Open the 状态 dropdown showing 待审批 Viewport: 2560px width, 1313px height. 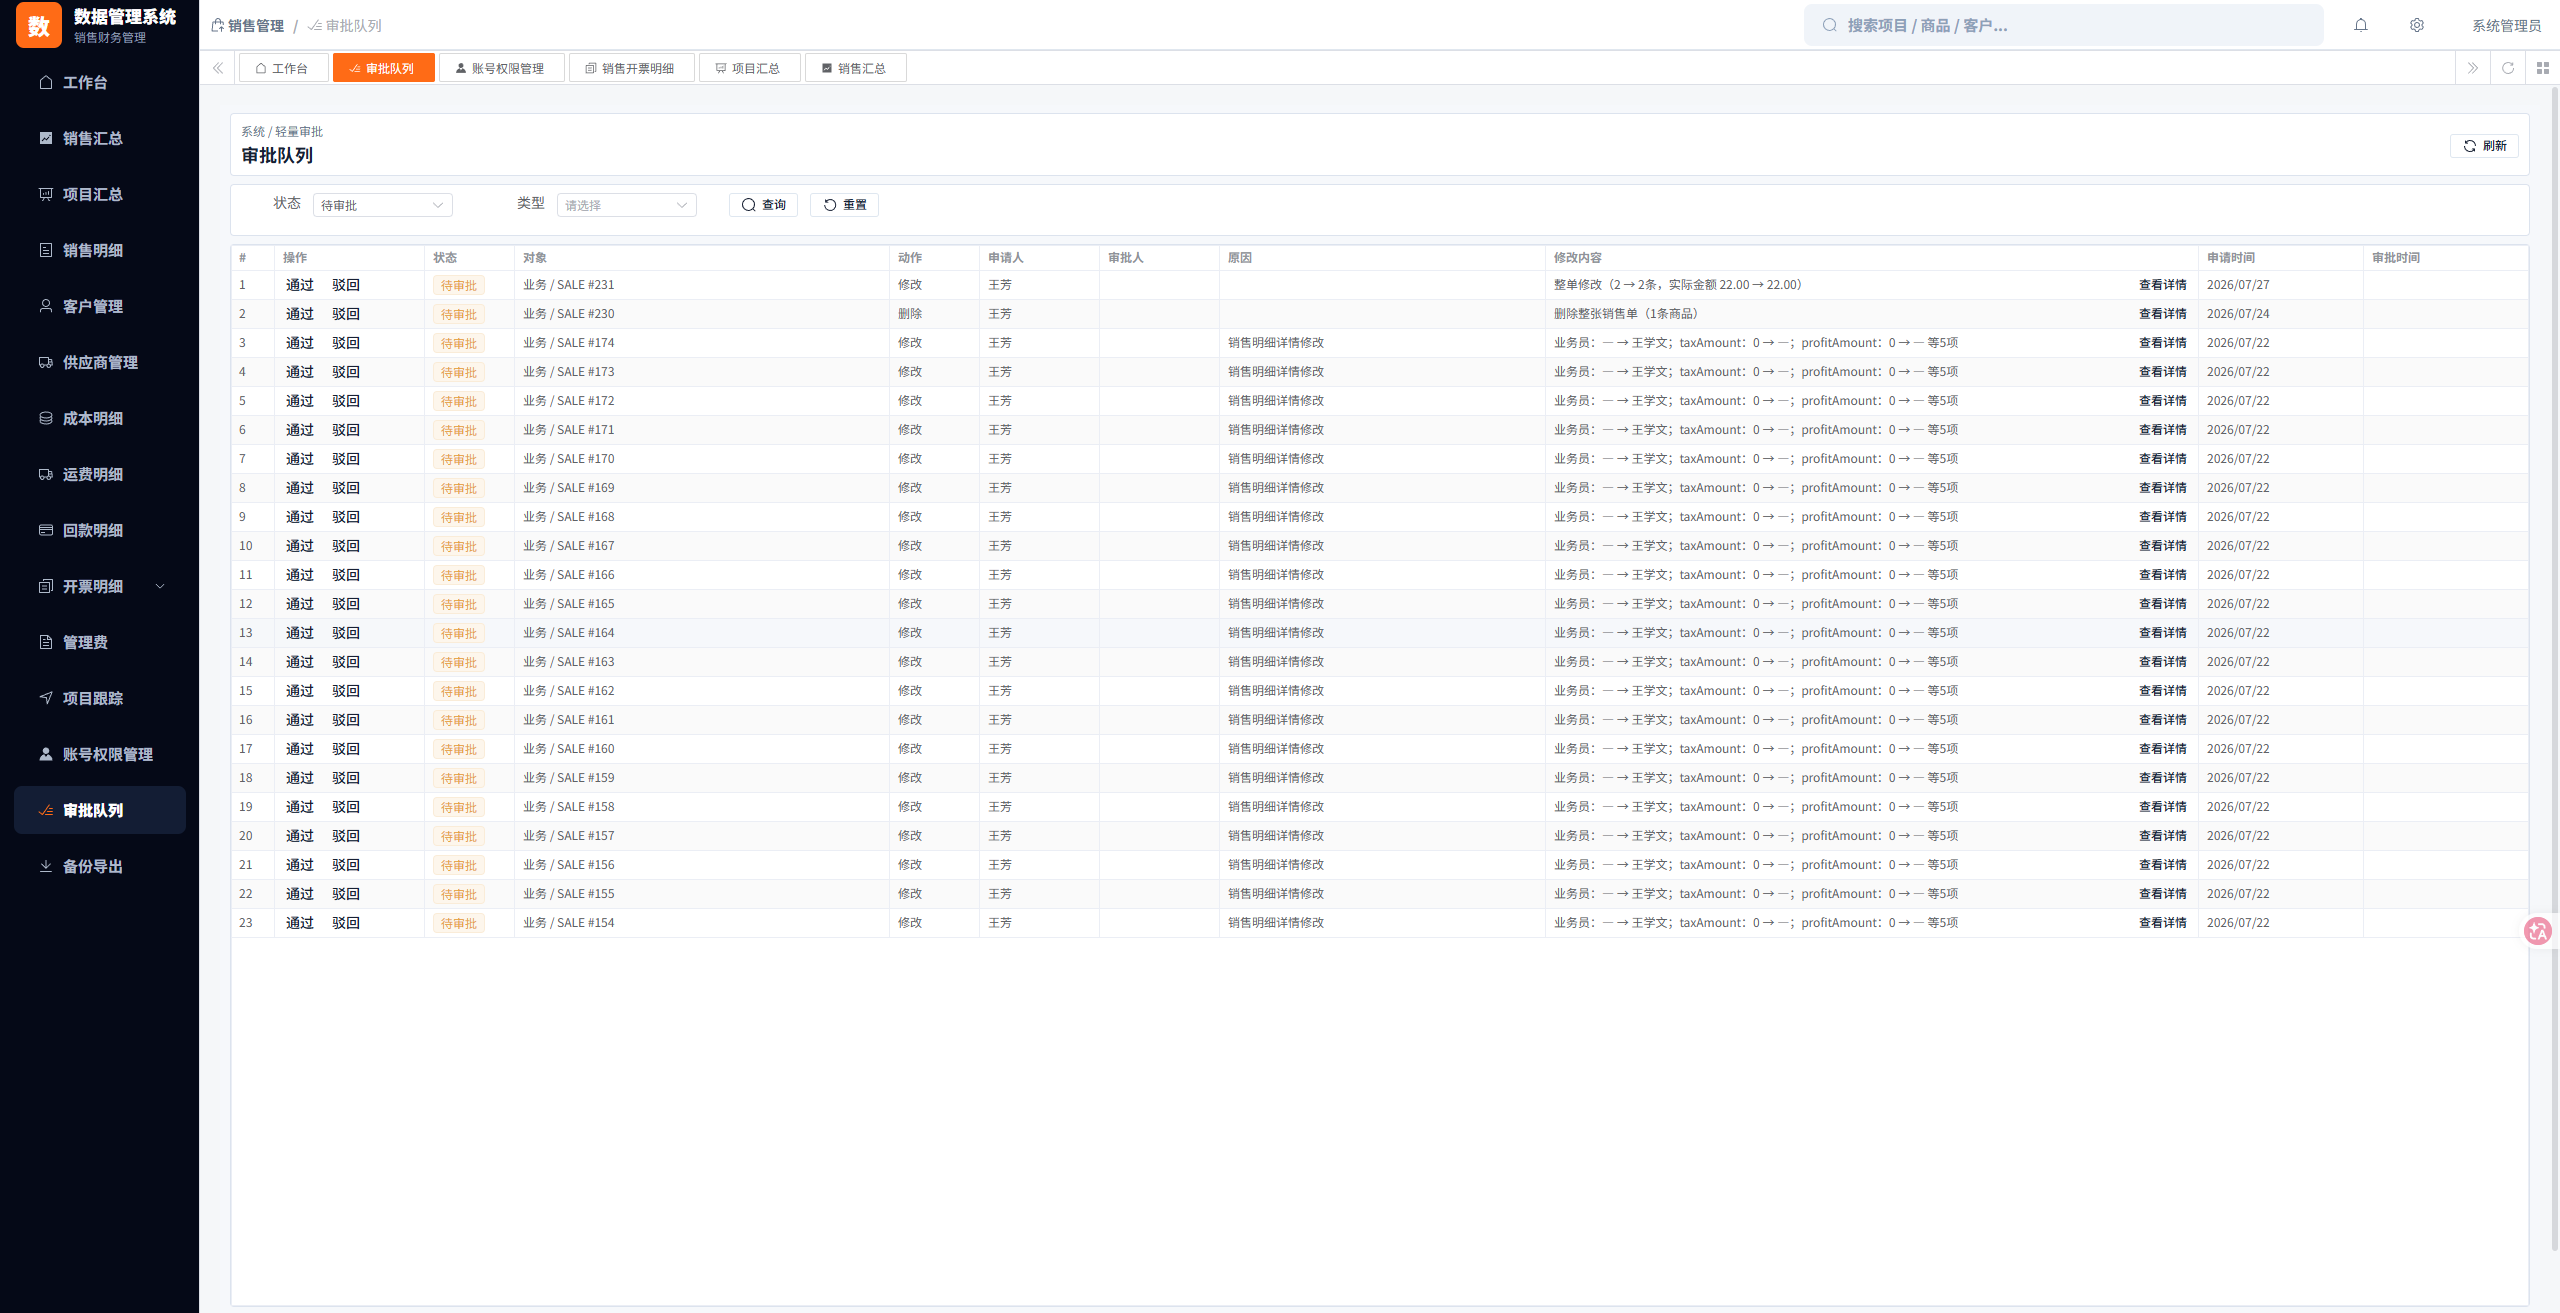click(x=382, y=205)
